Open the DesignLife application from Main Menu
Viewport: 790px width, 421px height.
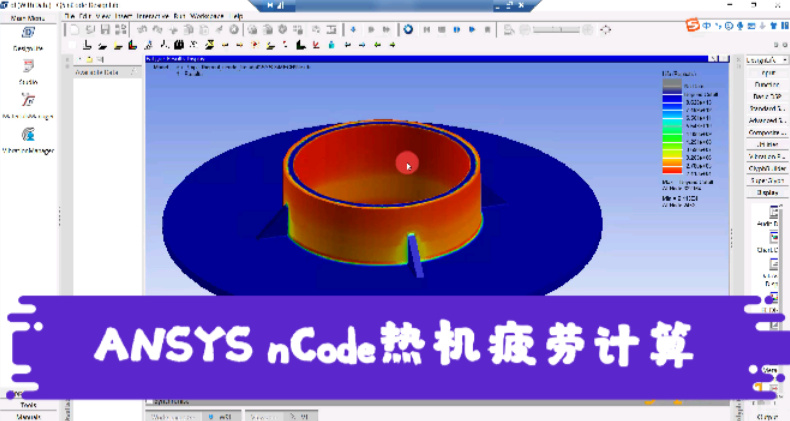(28, 39)
